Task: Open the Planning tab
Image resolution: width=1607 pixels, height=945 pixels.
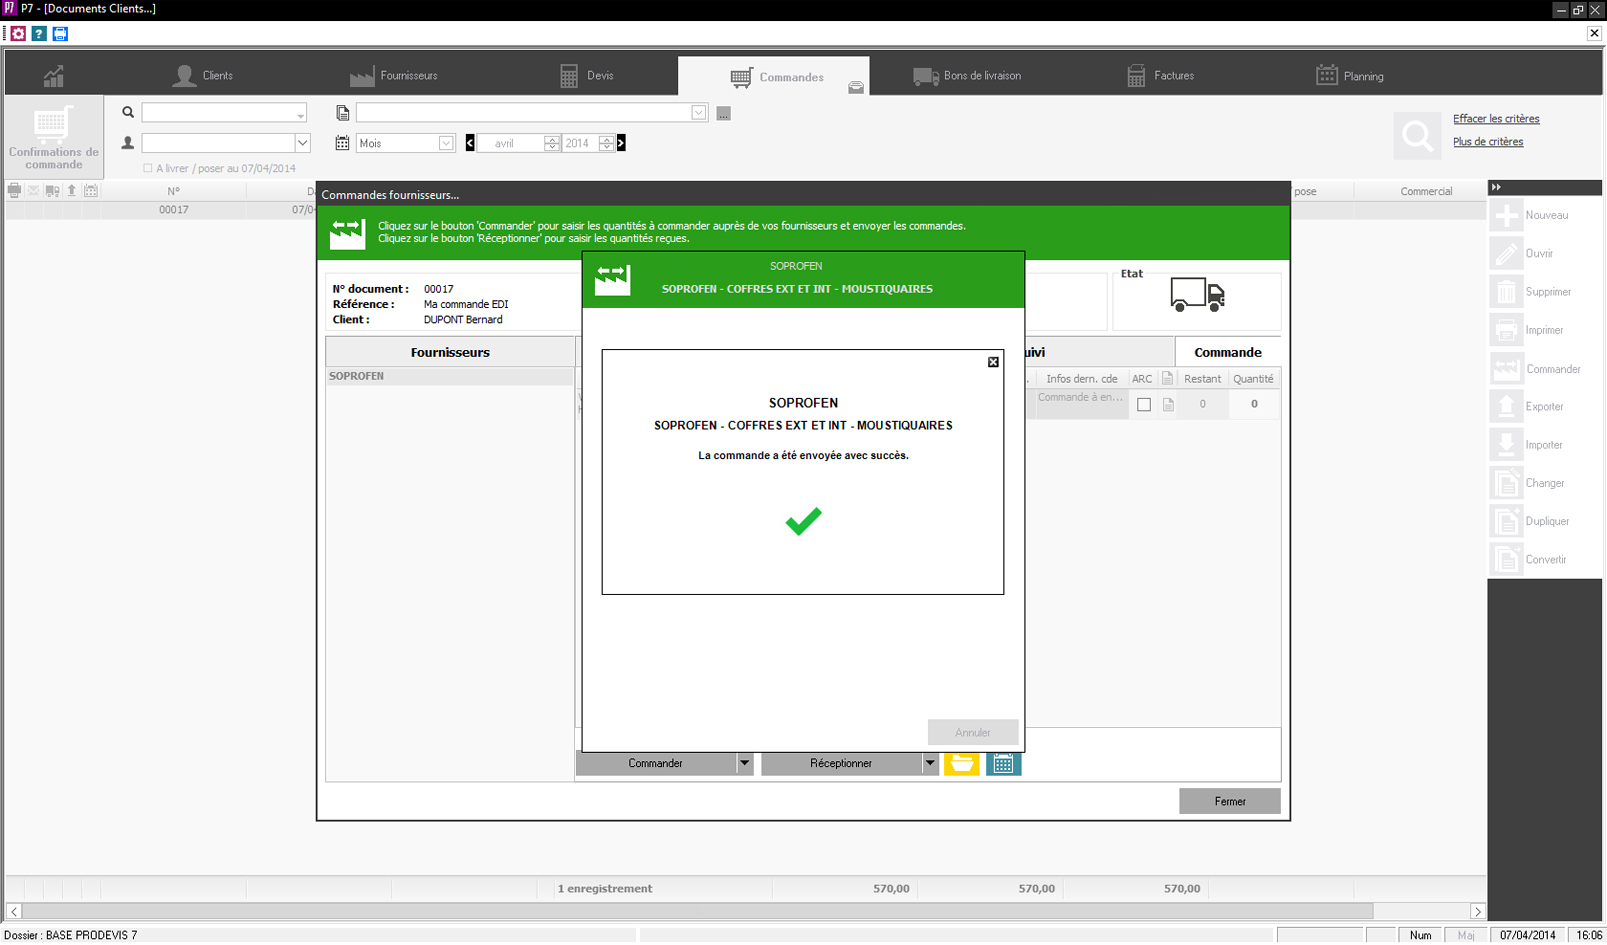Action: 1350,76
